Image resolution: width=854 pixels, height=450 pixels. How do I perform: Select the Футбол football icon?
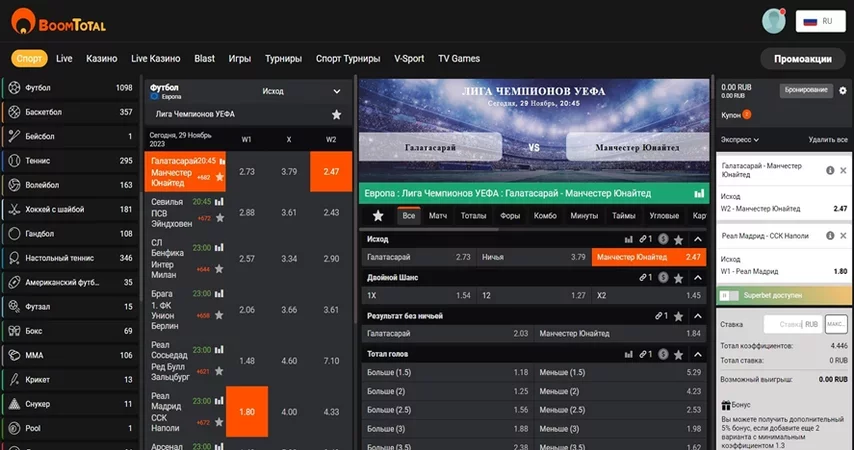point(15,87)
